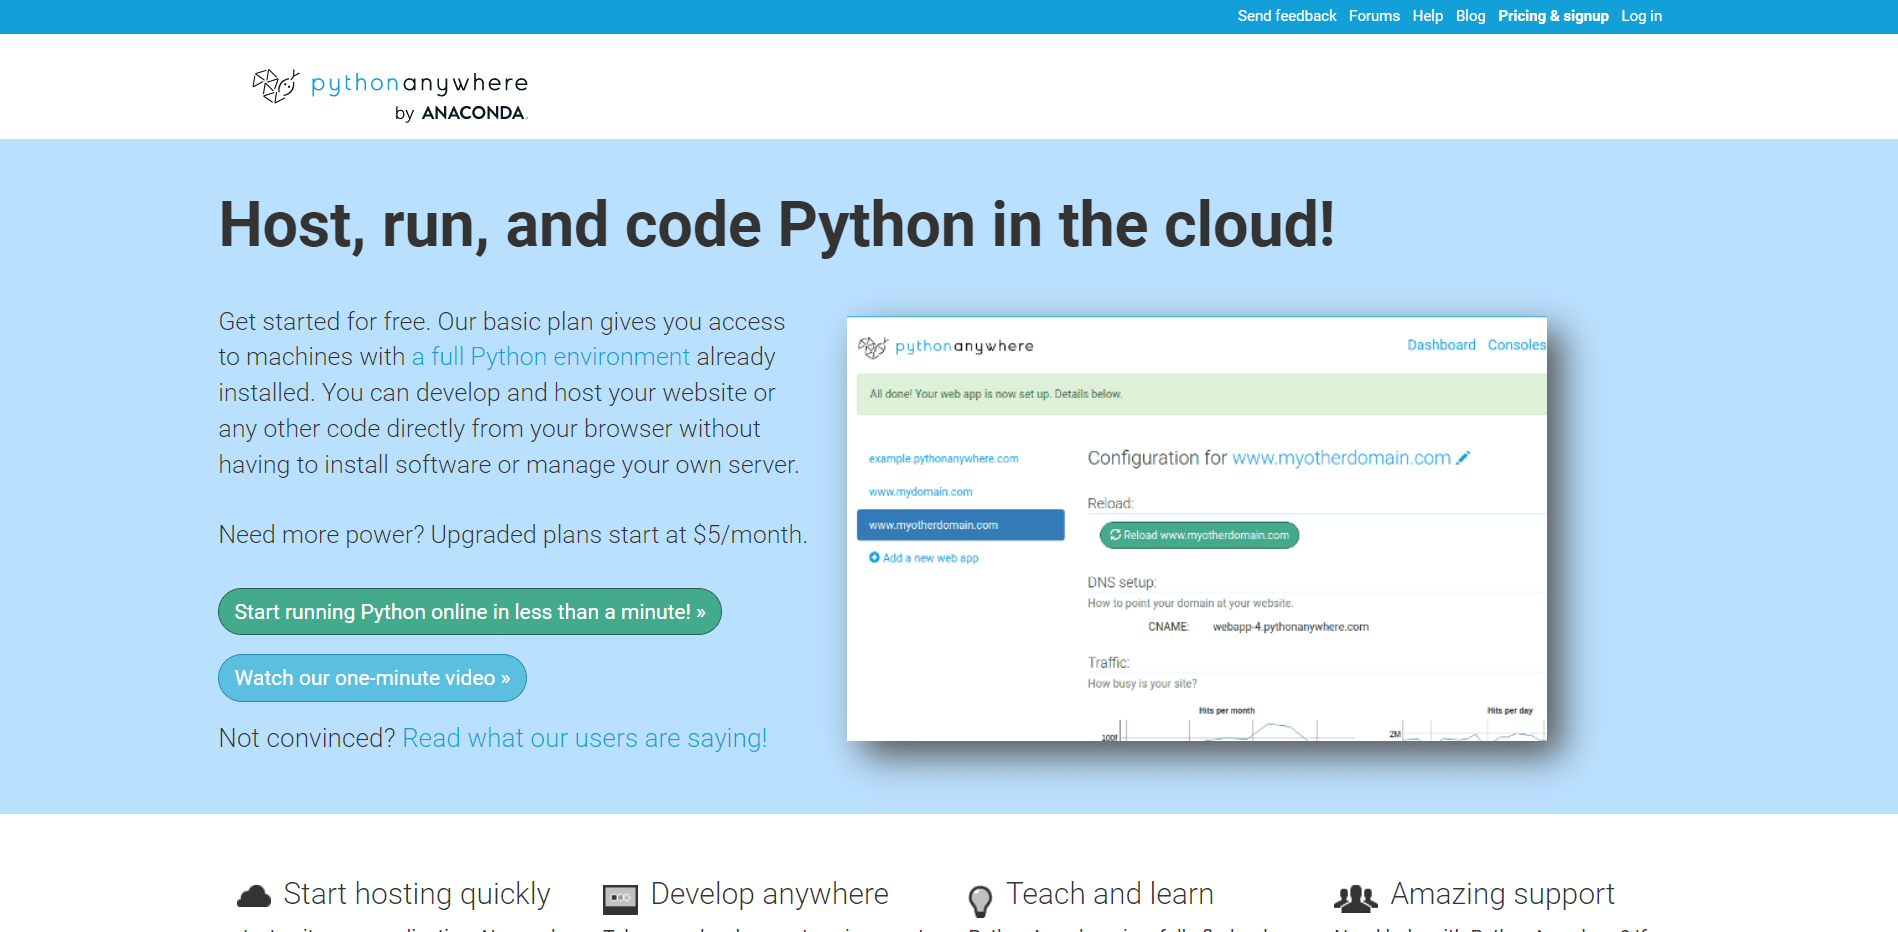
Task: Click the PythonAnywhere snake logo icon
Action: [x=275, y=86]
